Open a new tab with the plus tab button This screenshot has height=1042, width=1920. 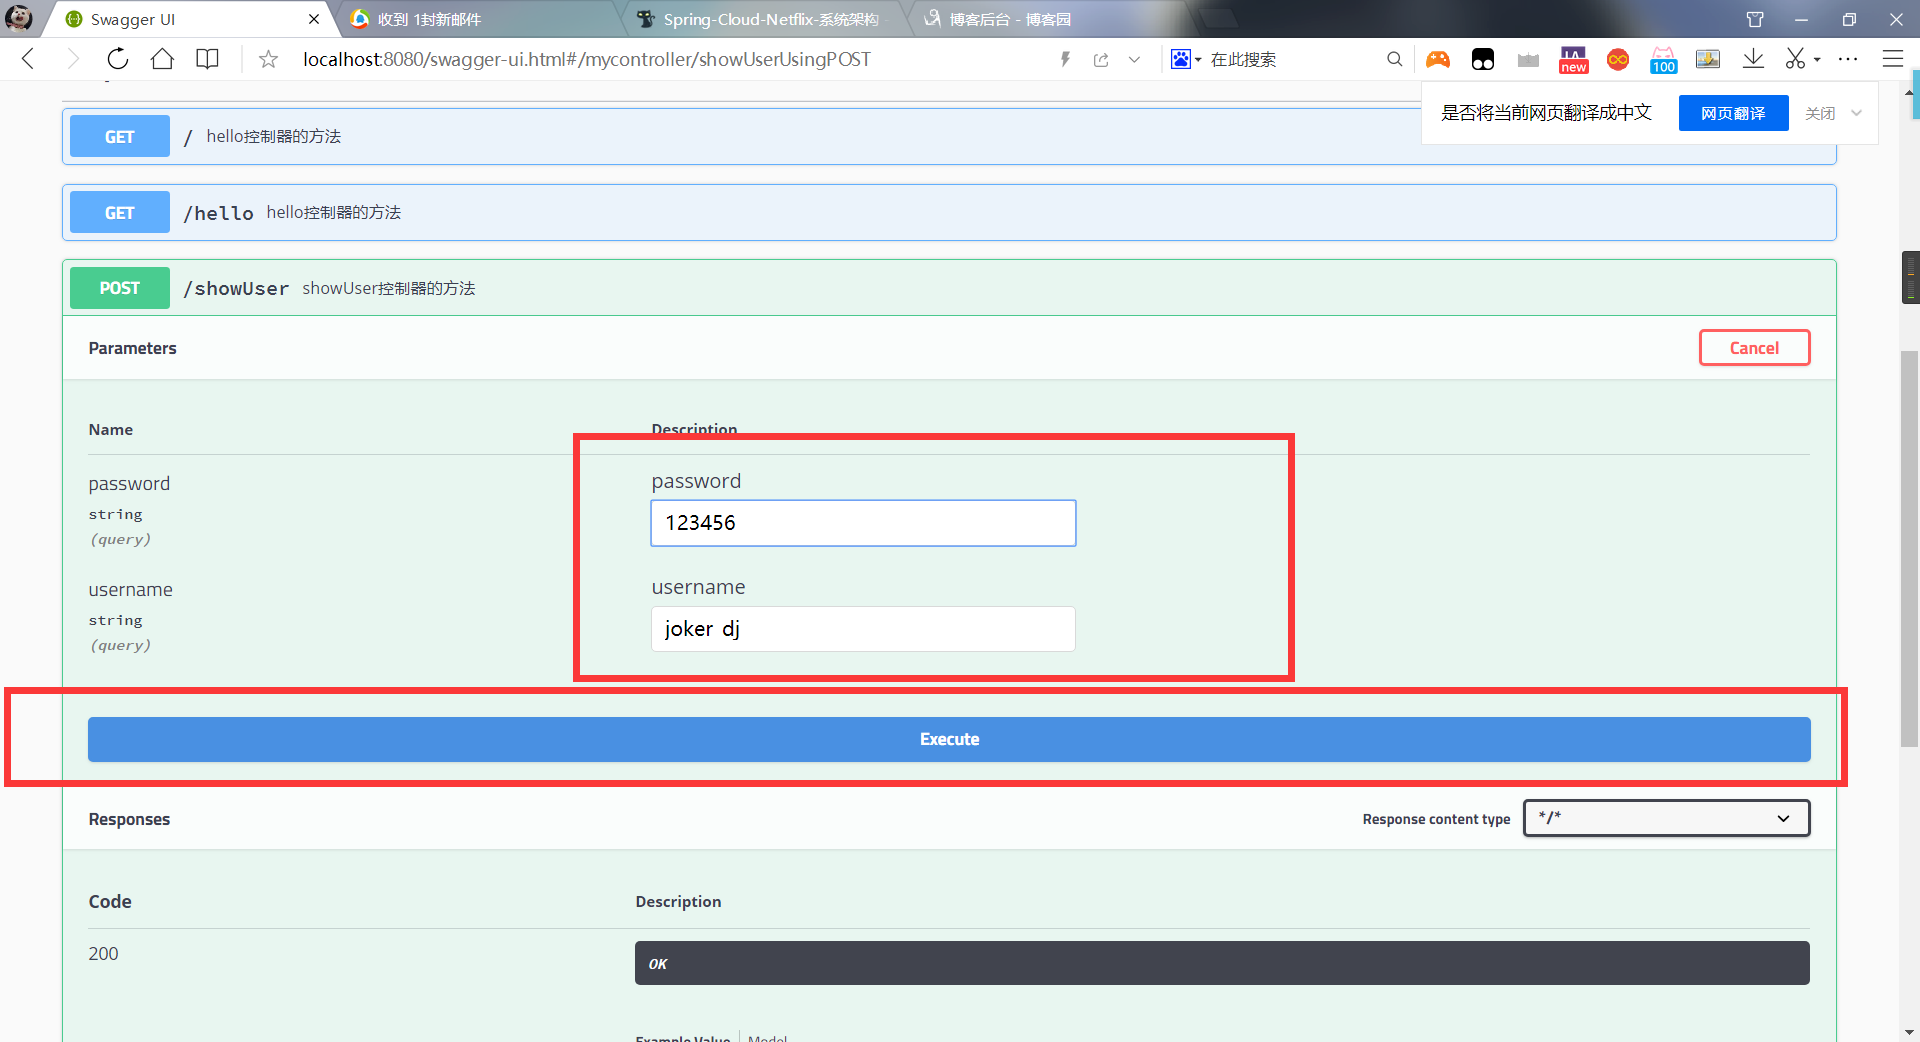[1218, 19]
